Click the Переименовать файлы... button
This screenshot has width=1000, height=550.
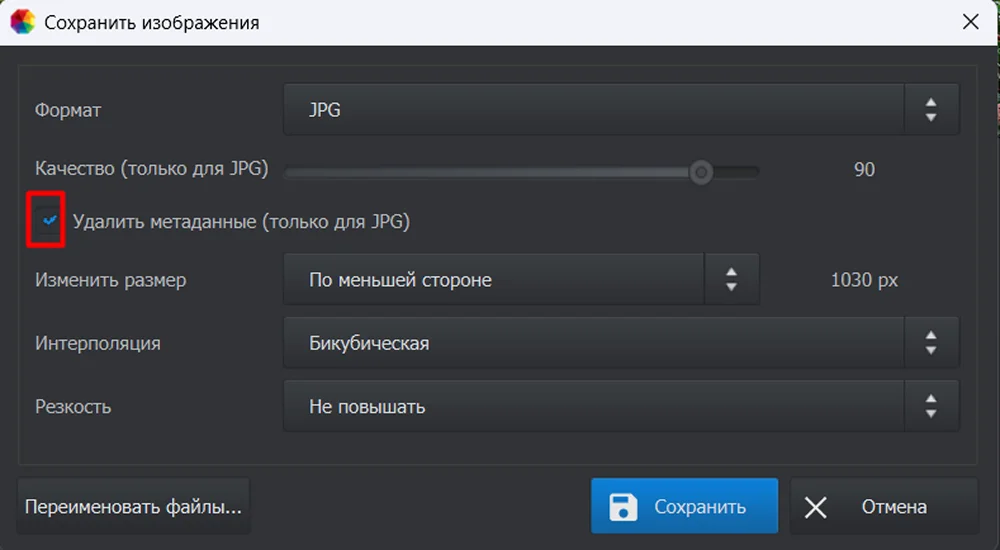pyautogui.click(x=133, y=506)
